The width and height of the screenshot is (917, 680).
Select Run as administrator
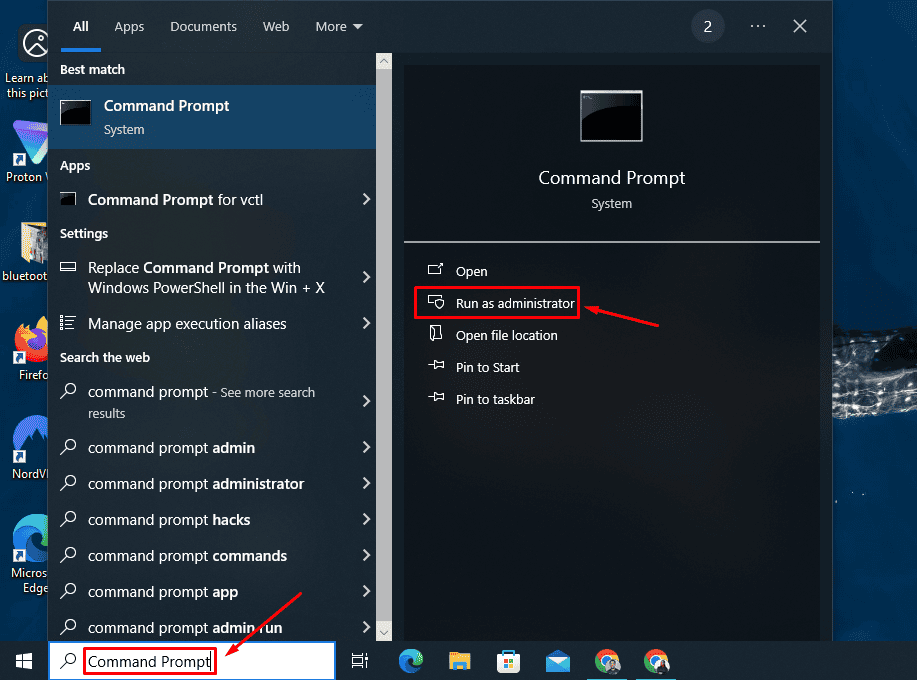pyautogui.click(x=515, y=303)
